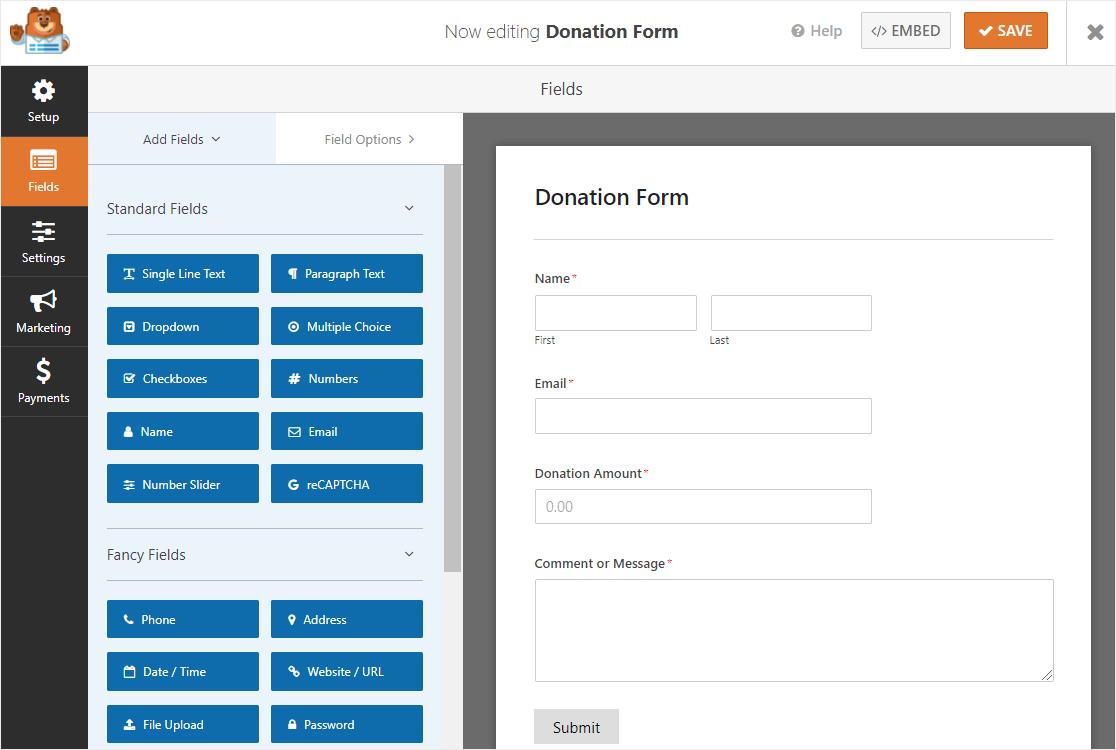Switch to the Field Options tab
Screen dimensions: 1116x750
(x=369, y=139)
